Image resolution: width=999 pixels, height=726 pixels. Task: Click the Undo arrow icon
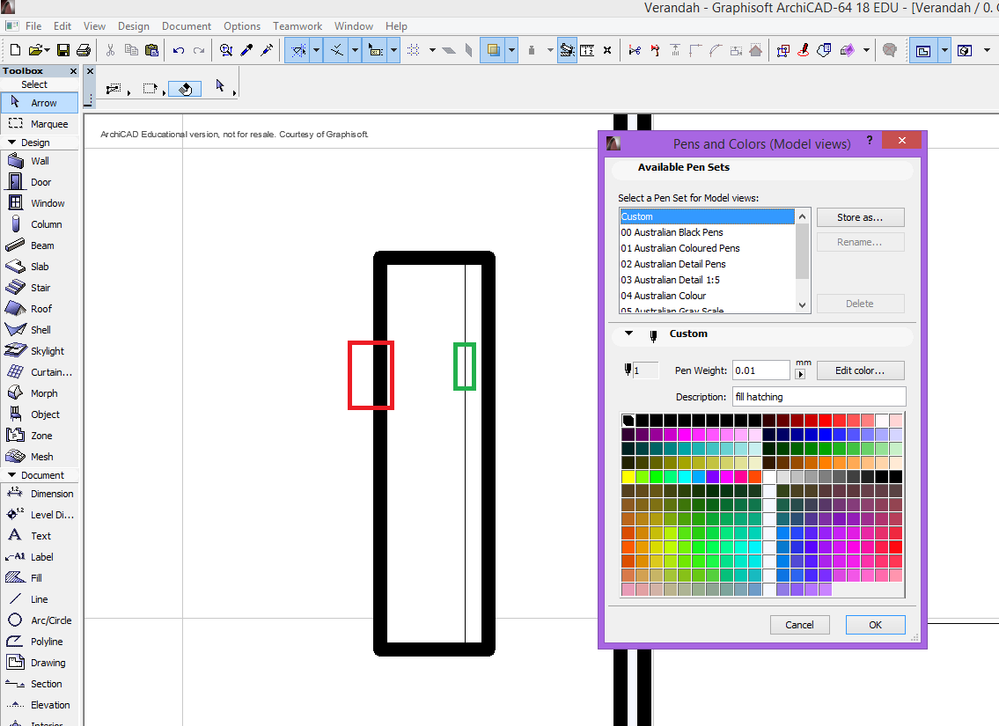178,50
